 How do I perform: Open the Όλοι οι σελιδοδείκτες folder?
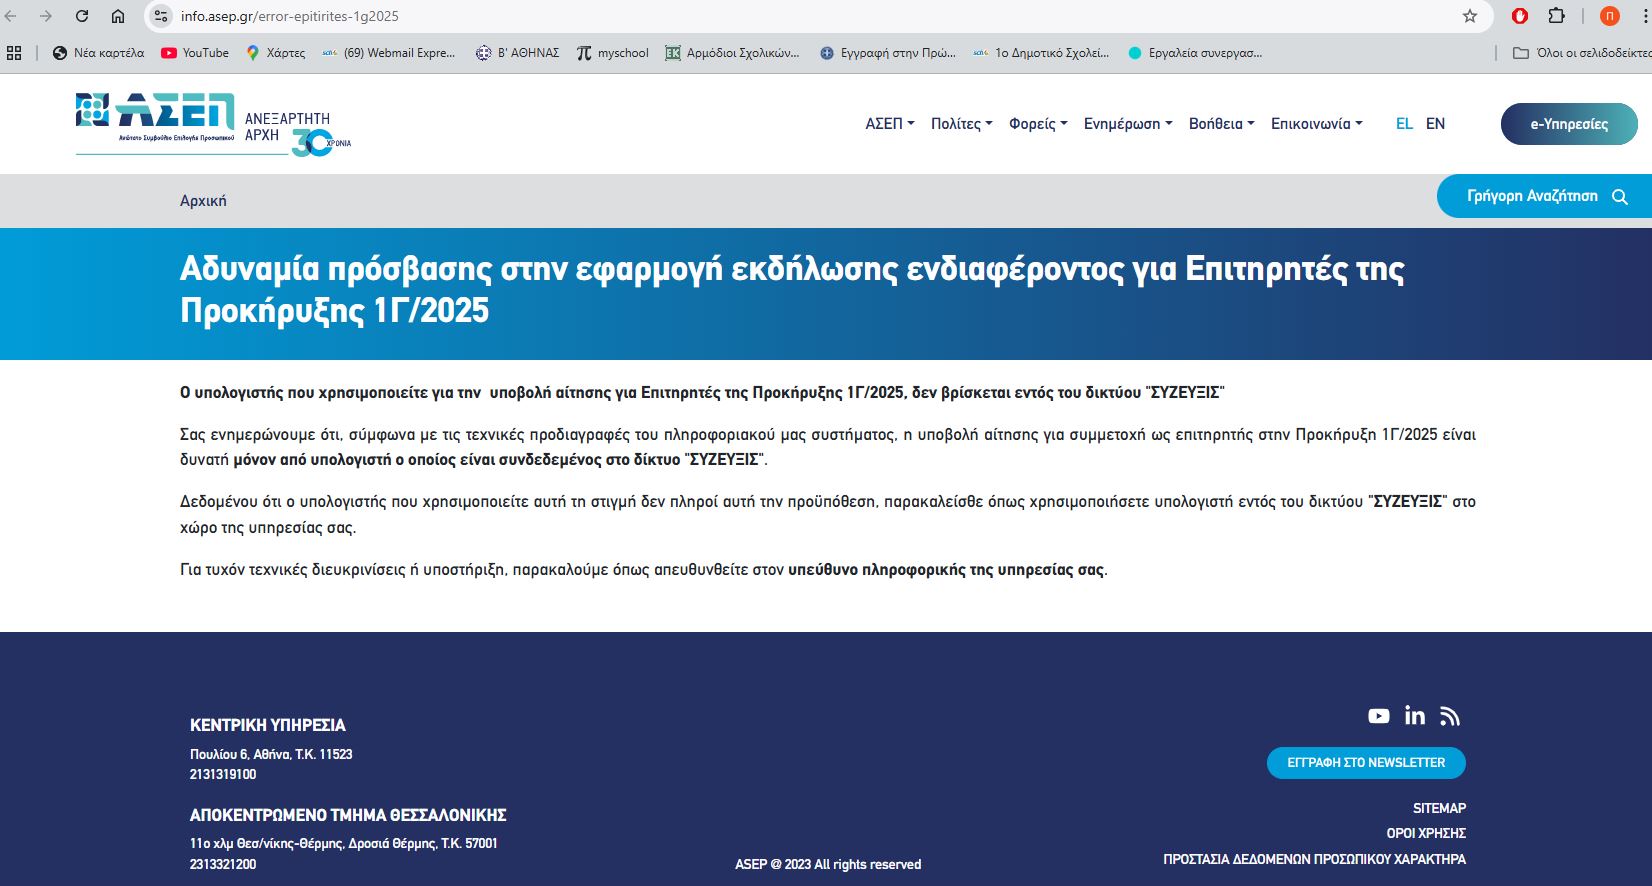[1582, 53]
